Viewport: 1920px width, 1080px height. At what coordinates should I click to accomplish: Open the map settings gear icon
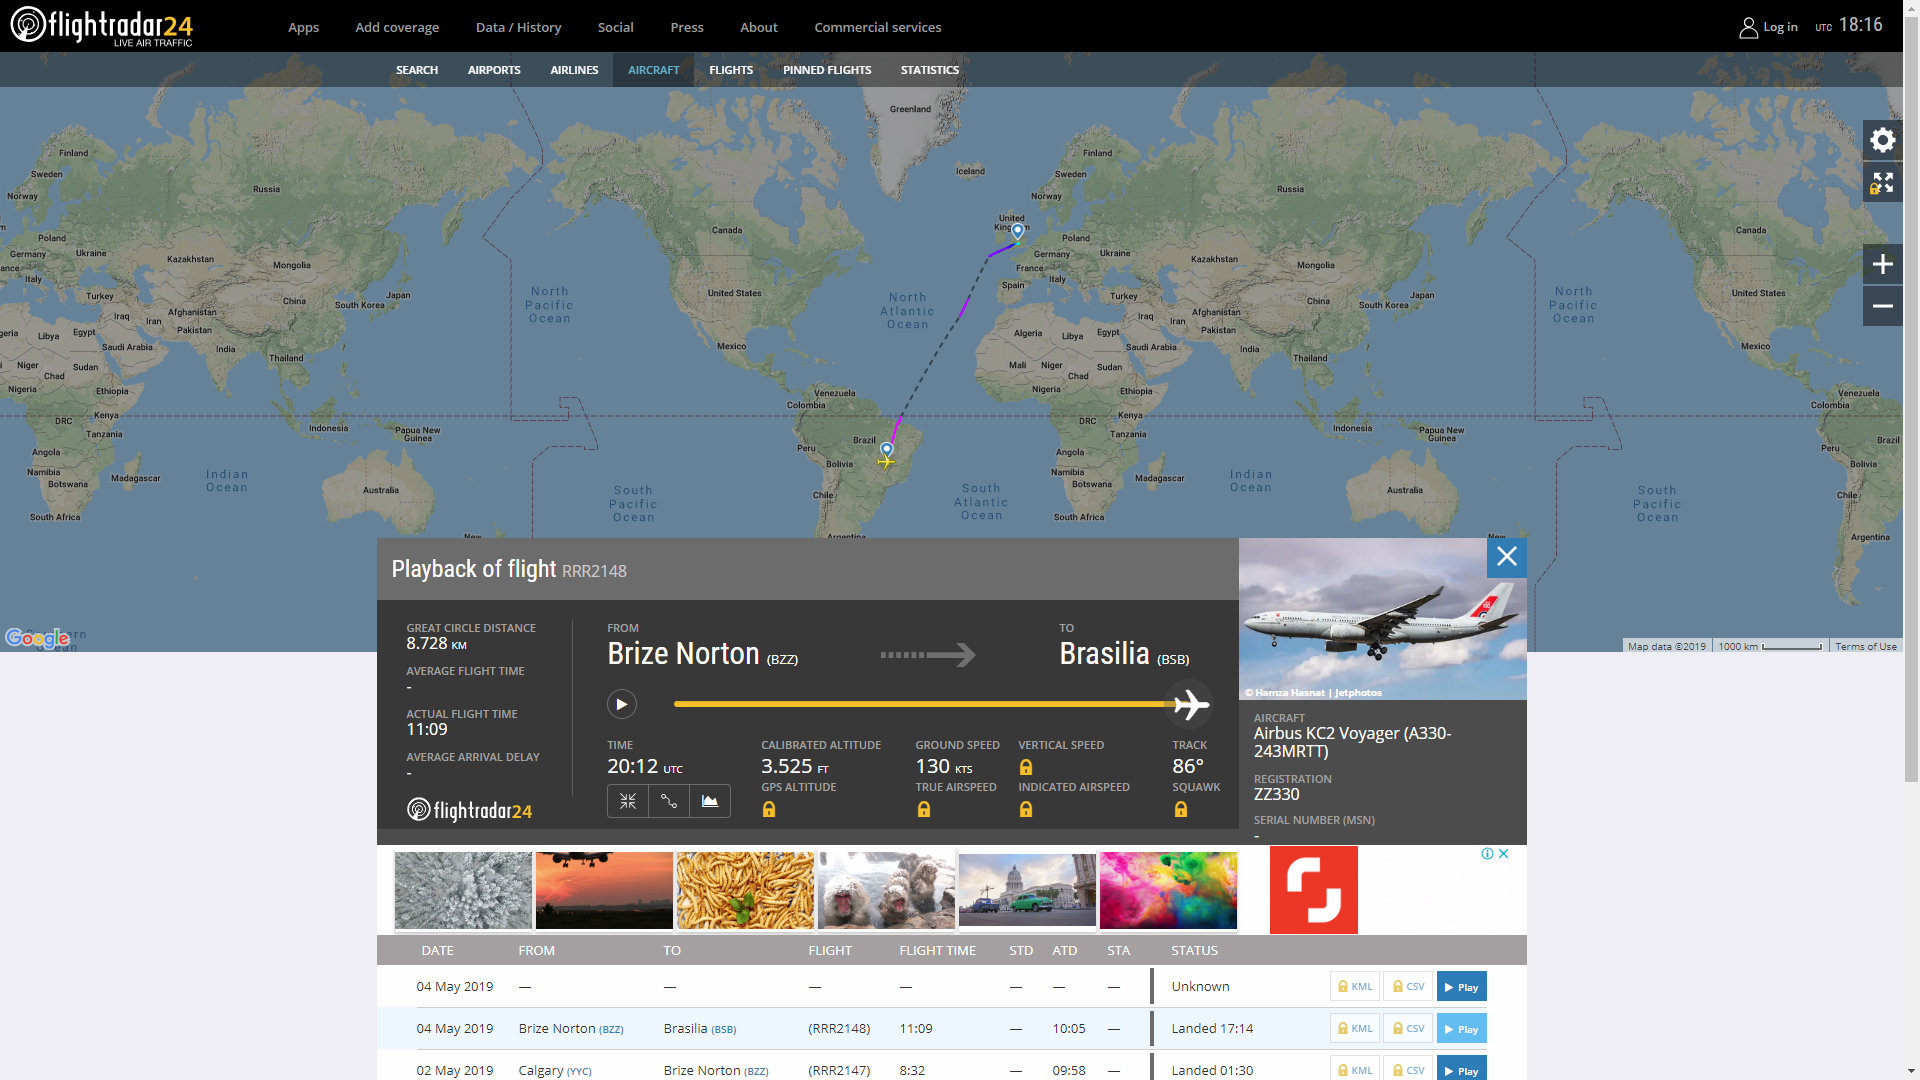[1882, 140]
